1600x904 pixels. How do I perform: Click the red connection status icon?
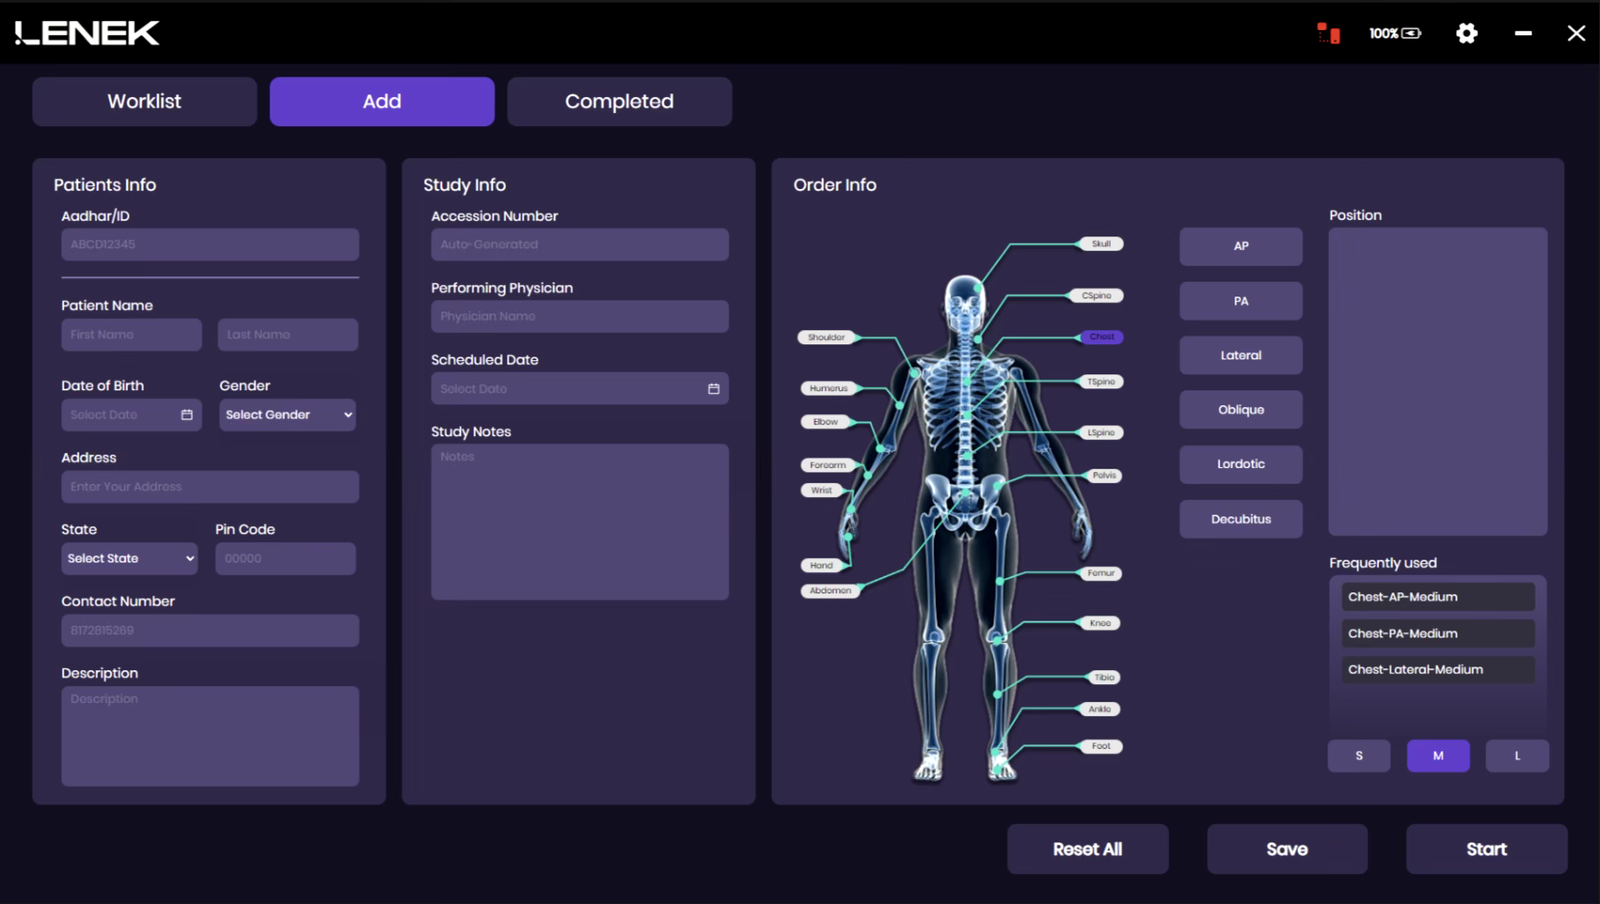point(1328,33)
